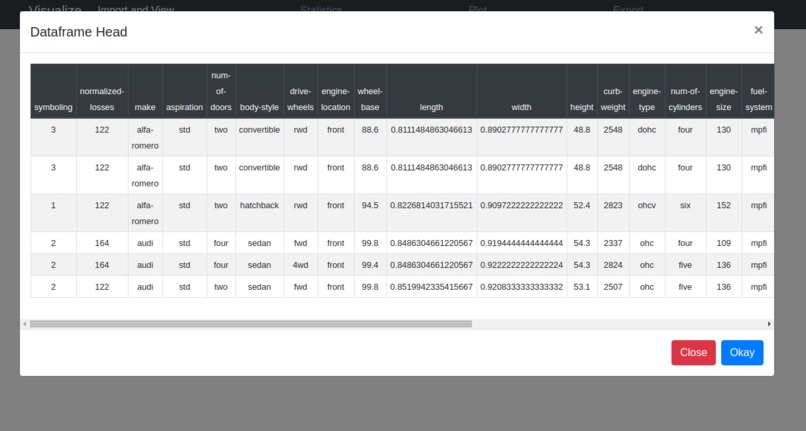Select the make column header

coord(145,92)
